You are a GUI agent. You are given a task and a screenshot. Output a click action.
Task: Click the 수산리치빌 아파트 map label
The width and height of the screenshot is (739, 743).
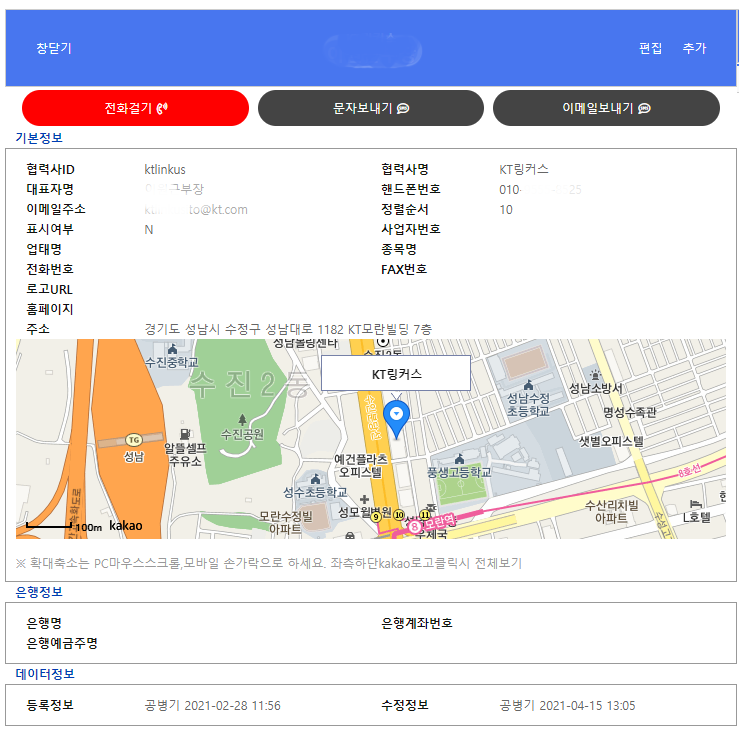(612, 511)
